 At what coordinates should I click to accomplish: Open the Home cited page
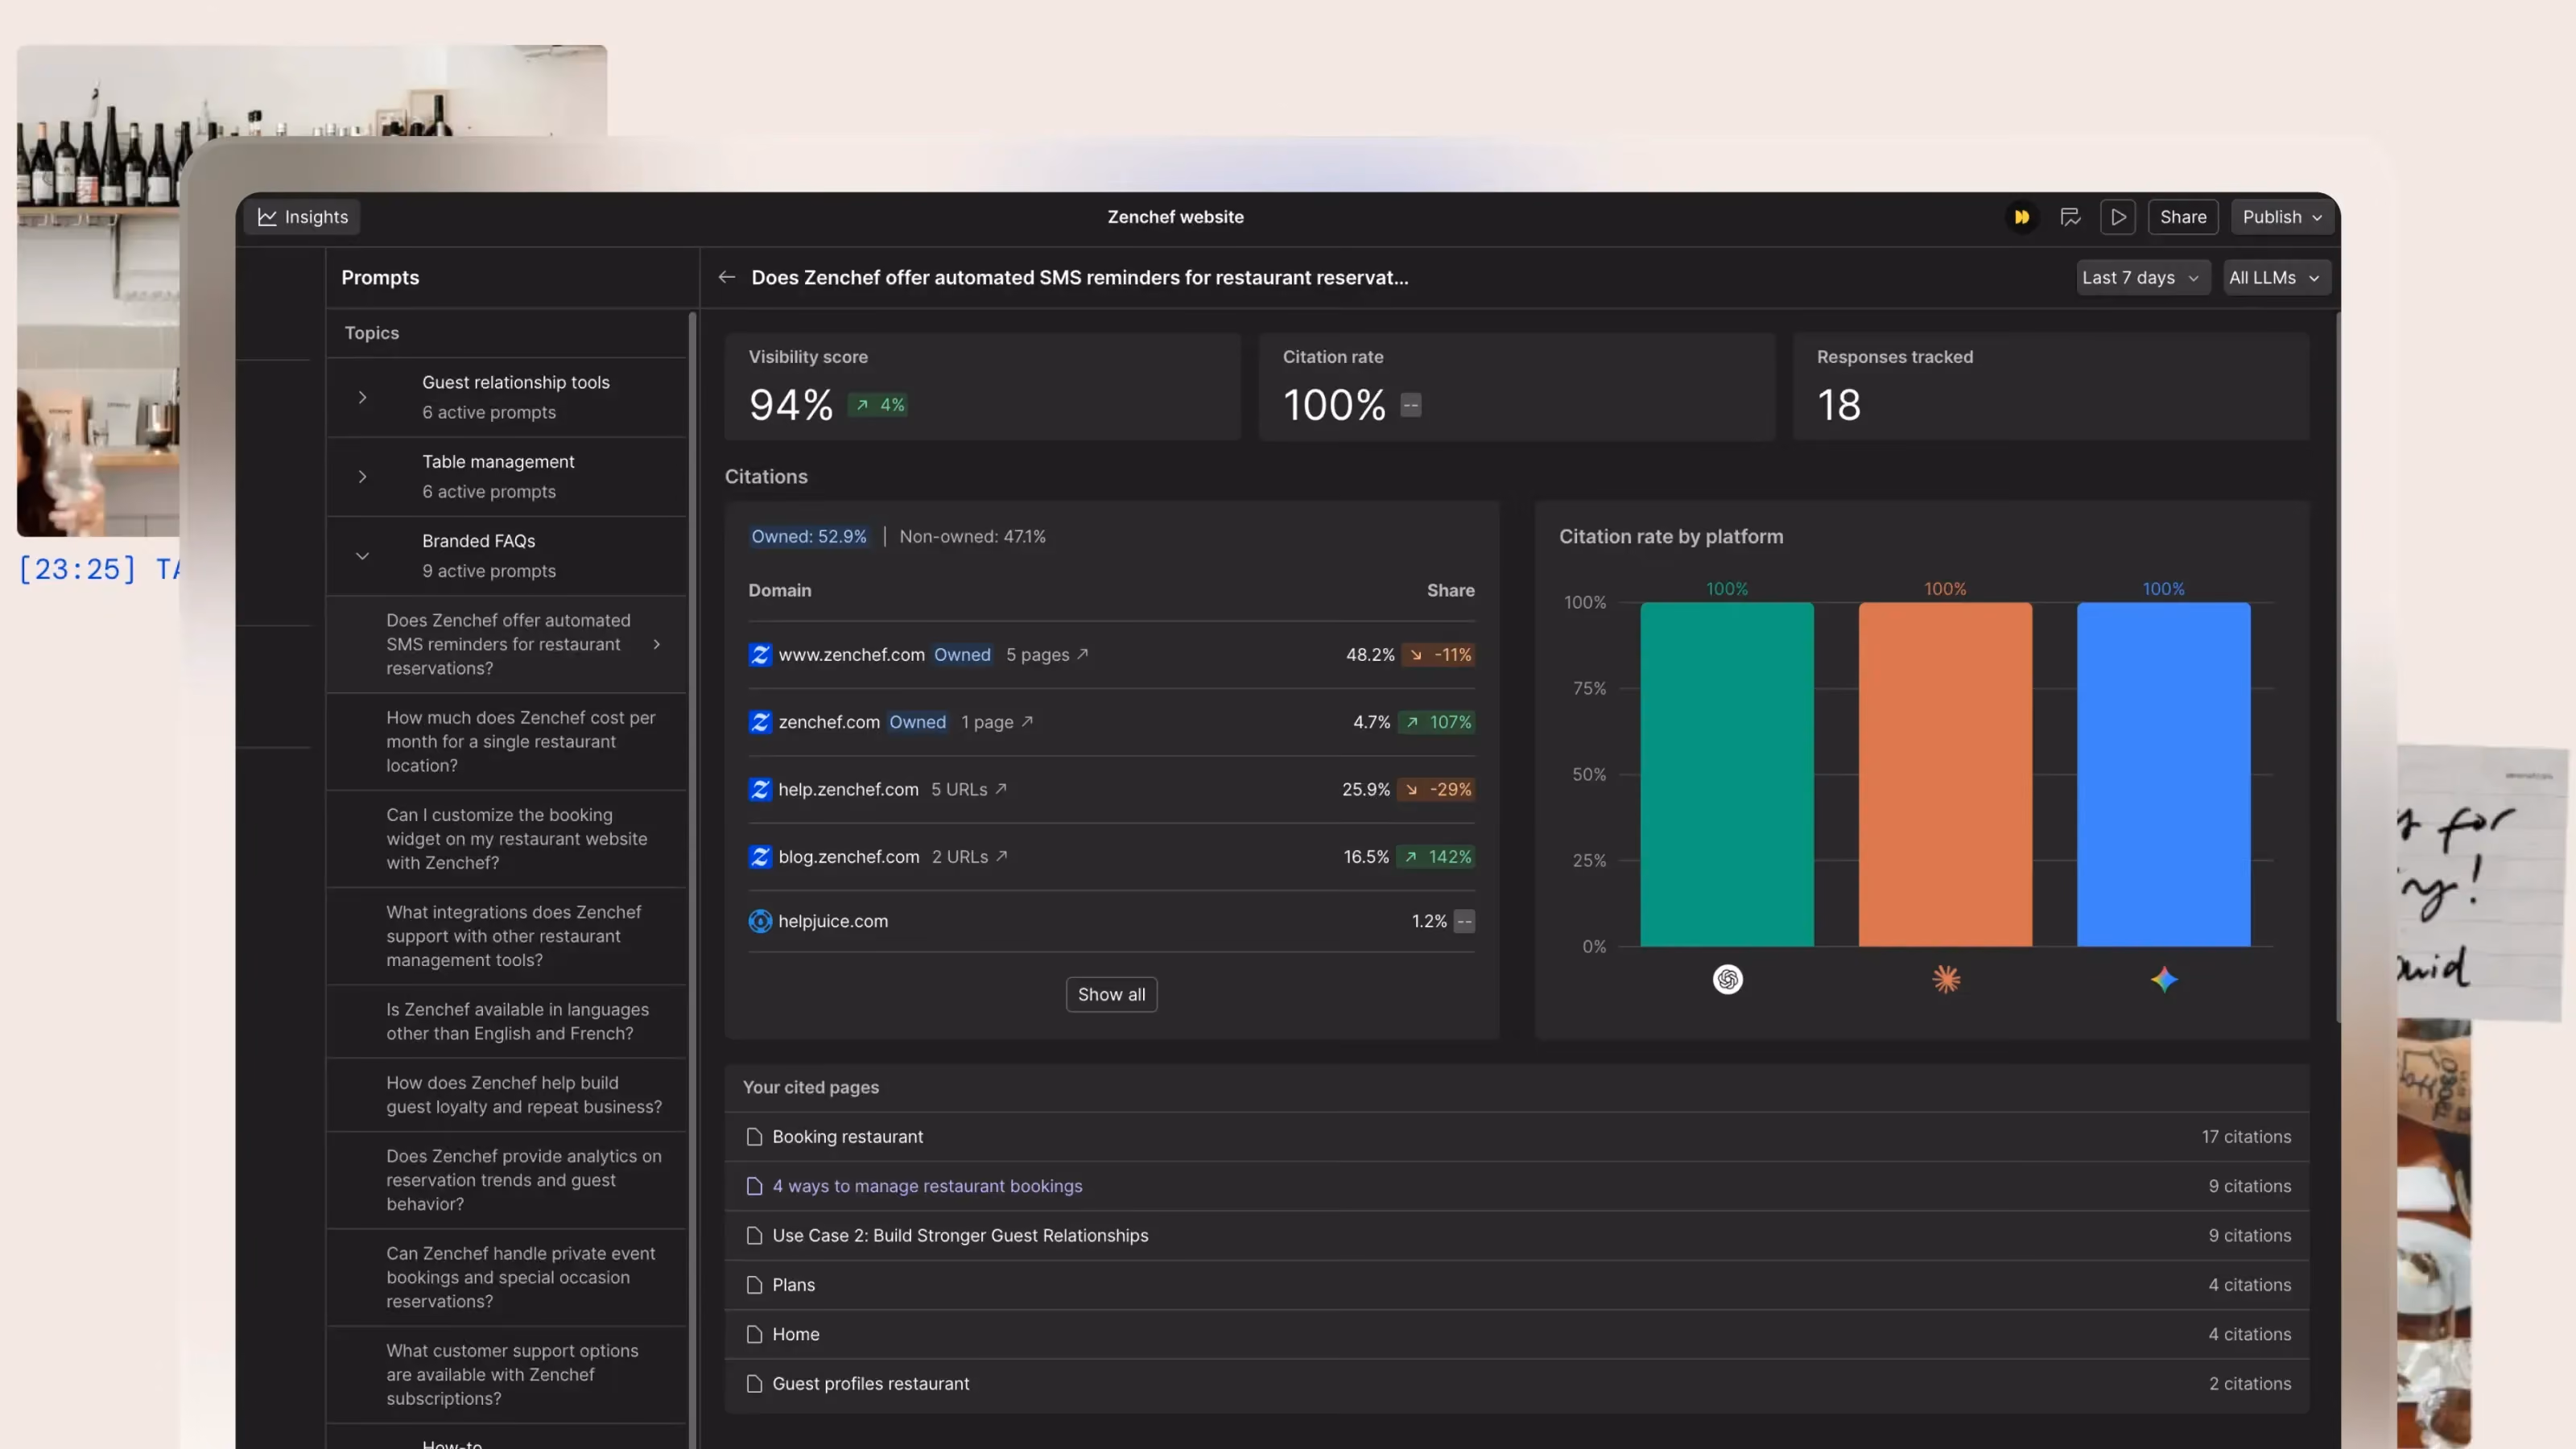click(x=1516, y=1333)
